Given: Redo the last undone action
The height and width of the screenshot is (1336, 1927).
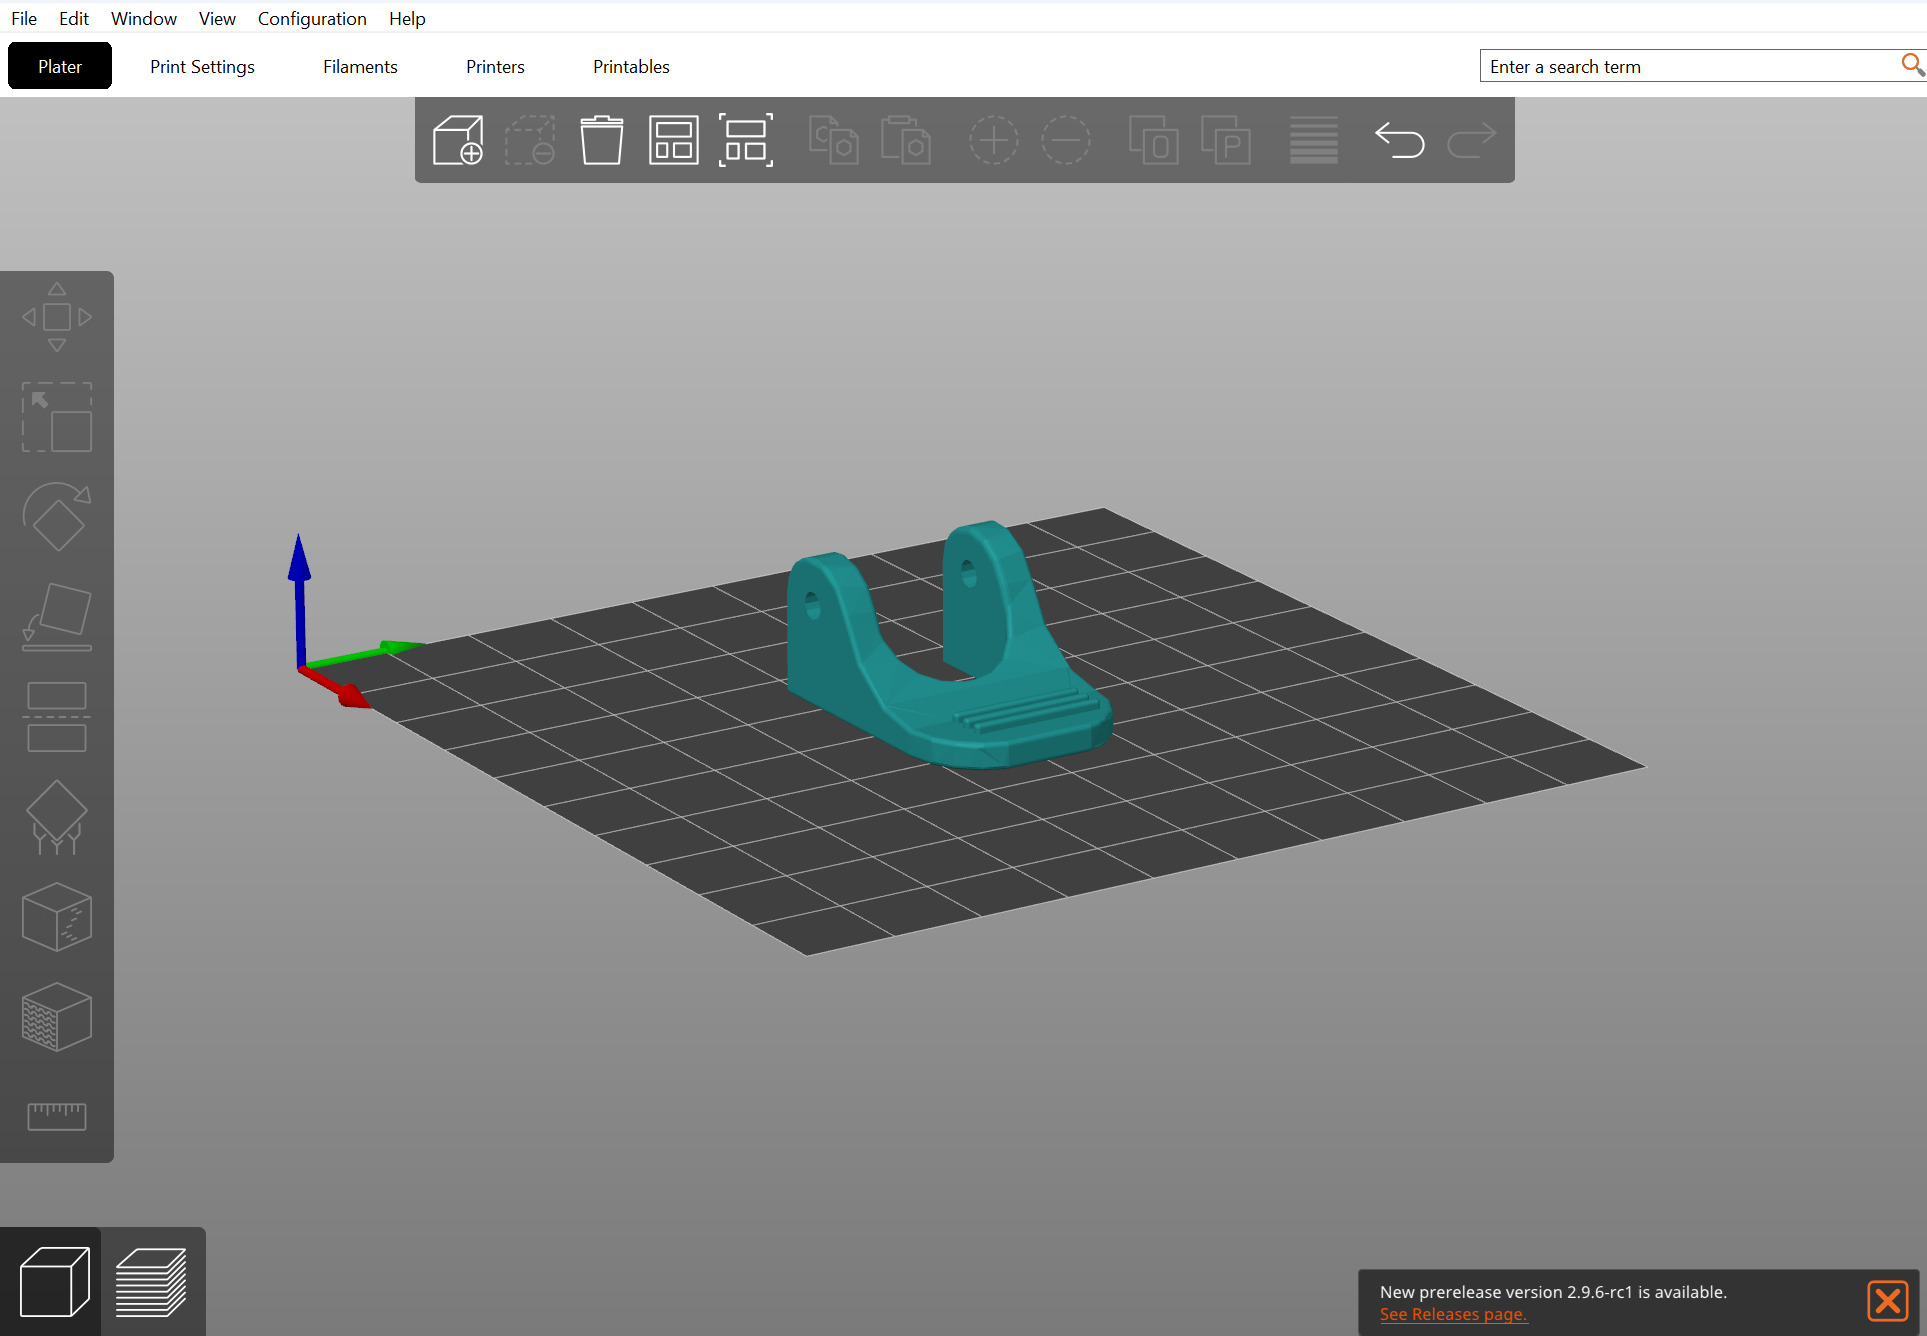Looking at the screenshot, I should pyautogui.click(x=1472, y=140).
